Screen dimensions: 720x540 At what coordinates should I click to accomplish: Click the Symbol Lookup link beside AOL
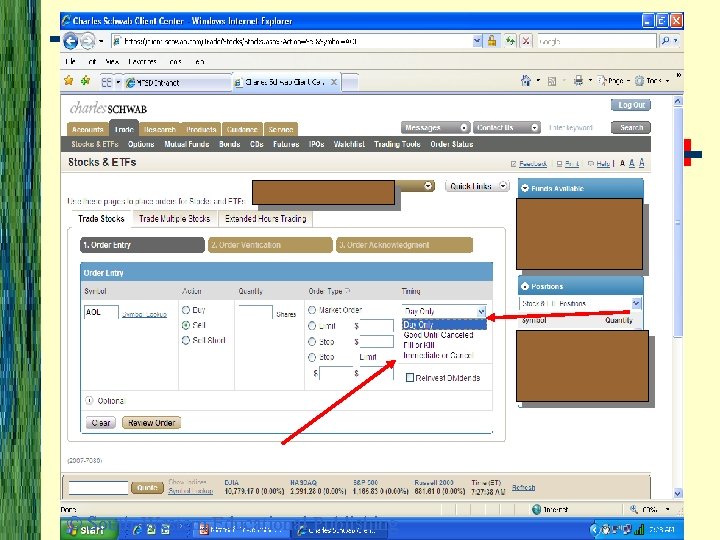click(144, 315)
